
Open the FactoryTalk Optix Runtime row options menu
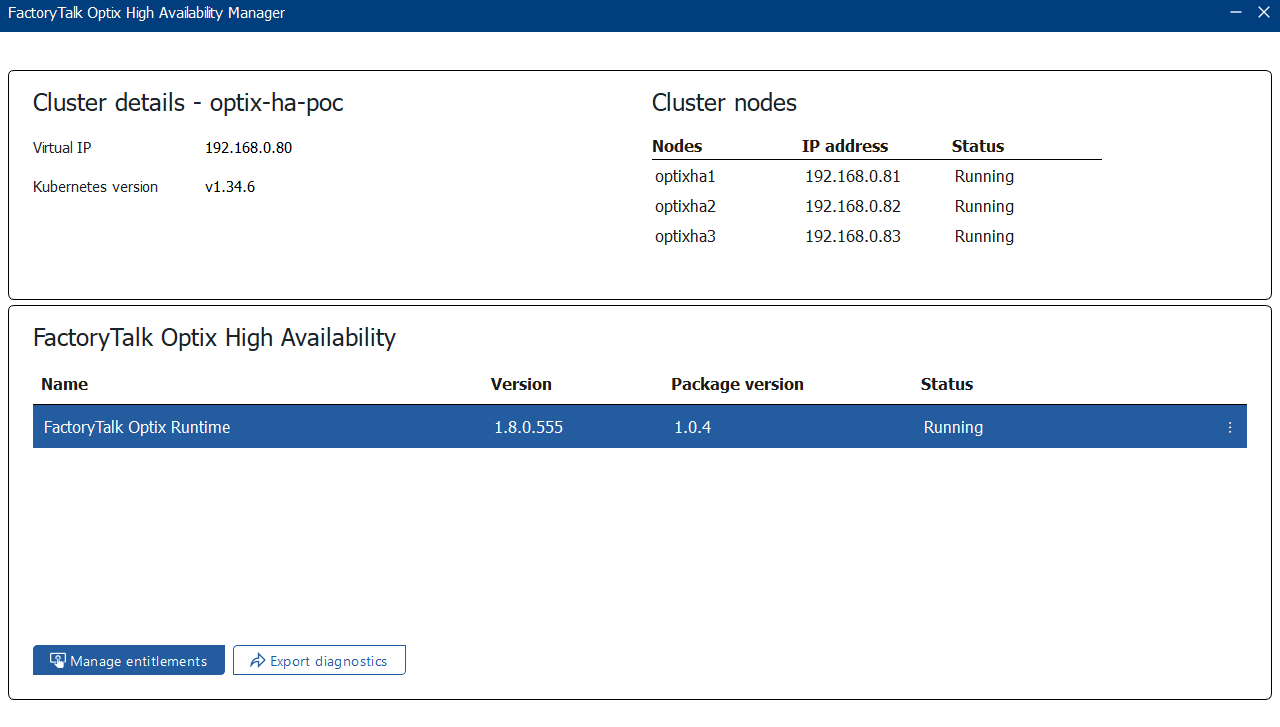pos(1230,427)
